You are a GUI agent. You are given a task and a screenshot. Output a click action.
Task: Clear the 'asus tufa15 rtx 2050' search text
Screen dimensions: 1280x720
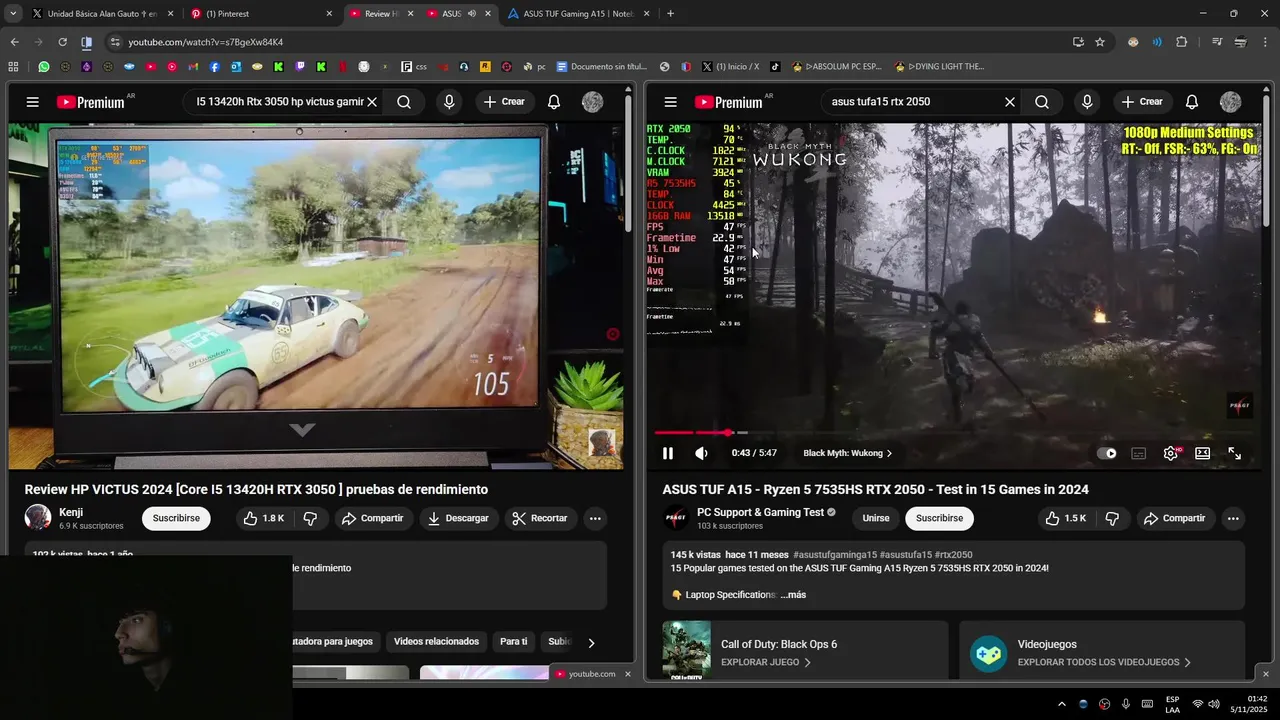tap(1010, 102)
